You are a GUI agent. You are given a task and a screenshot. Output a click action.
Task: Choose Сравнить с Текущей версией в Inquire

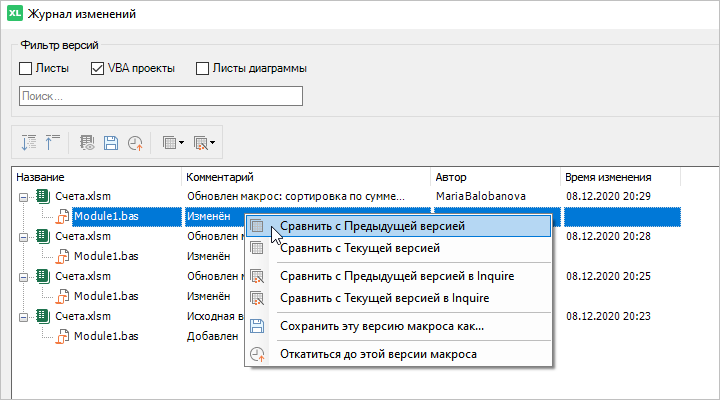pyautogui.click(x=399, y=298)
